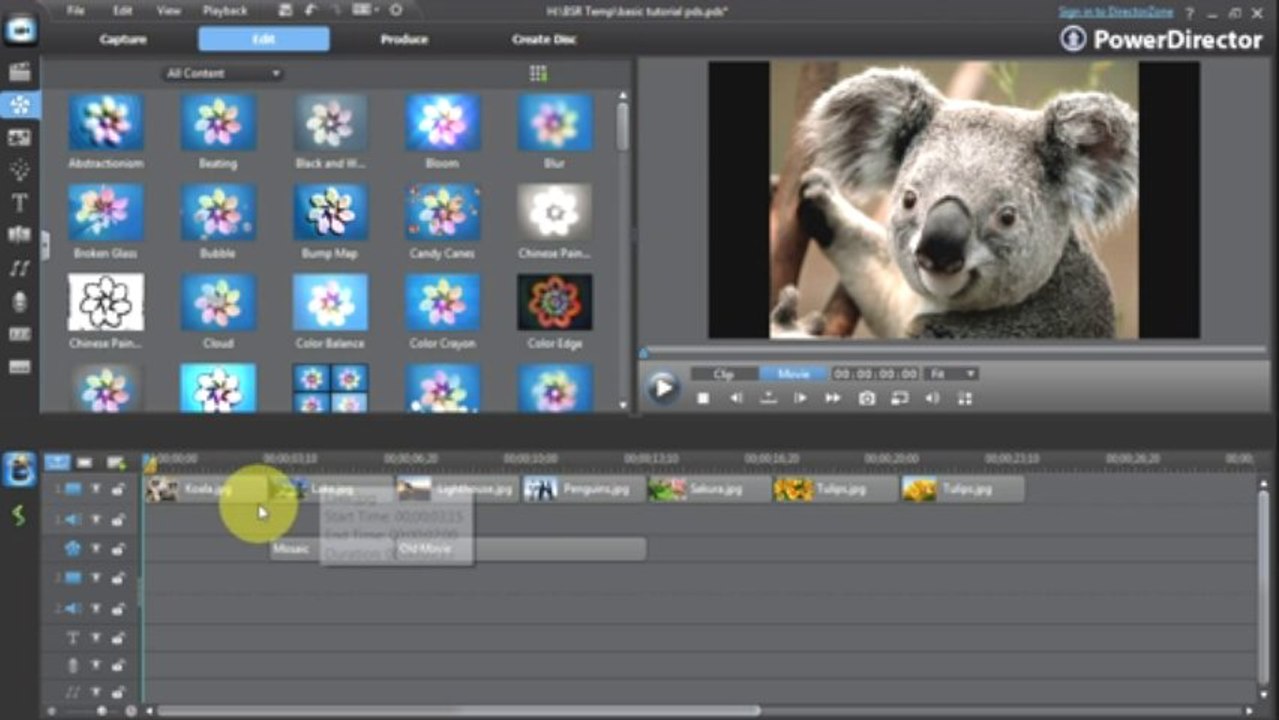Lock video track 1 with the padlock
The width and height of the screenshot is (1279, 720).
click(117, 489)
